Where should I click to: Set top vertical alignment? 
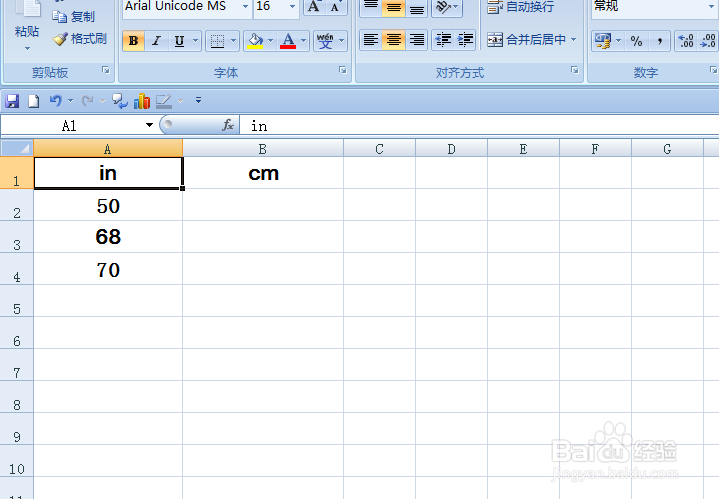tap(371, 6)
